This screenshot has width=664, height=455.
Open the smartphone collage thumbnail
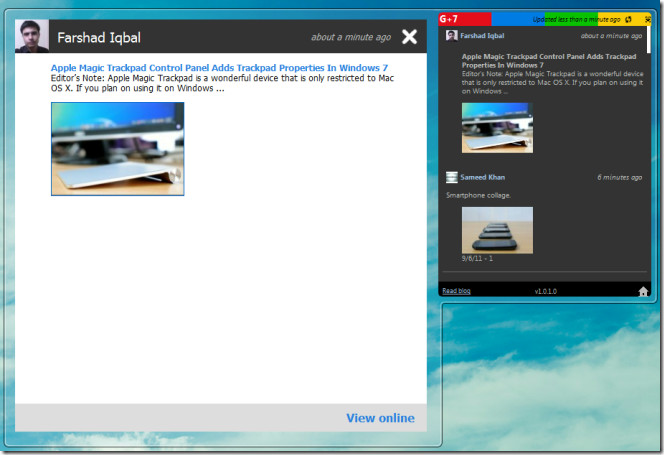coord(497,230)
